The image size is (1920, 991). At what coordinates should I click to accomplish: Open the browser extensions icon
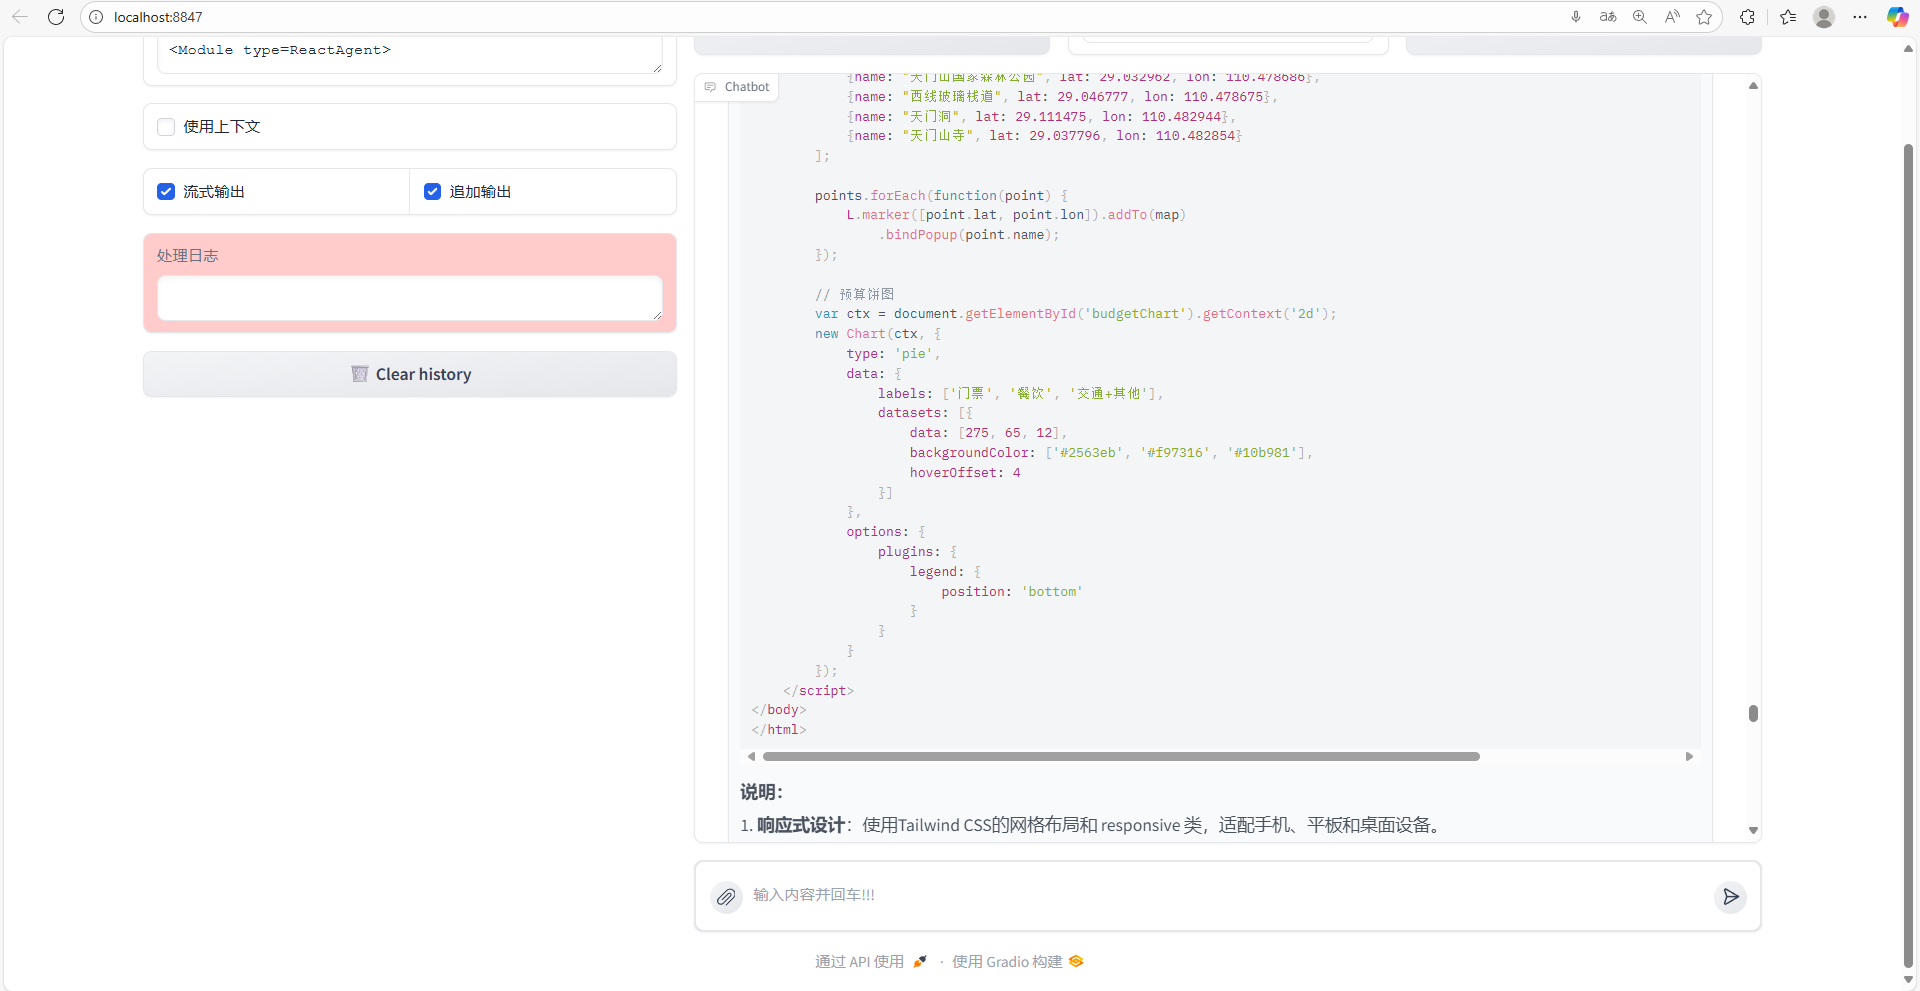click(x=1747, y=17)
